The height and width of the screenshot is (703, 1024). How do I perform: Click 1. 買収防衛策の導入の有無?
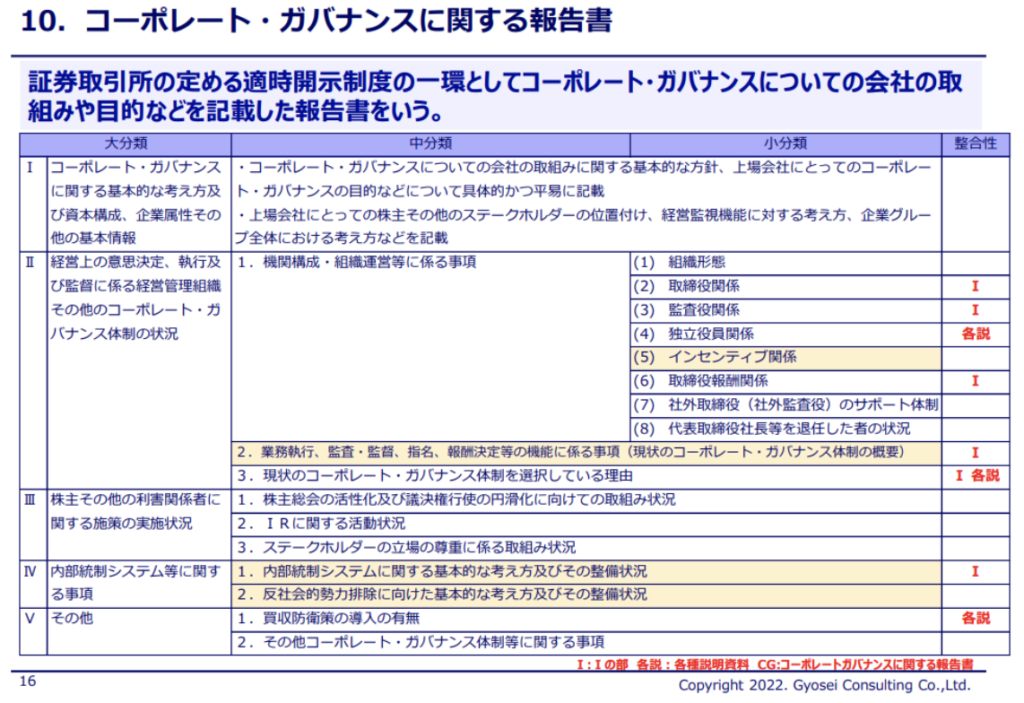pos(586,619)
